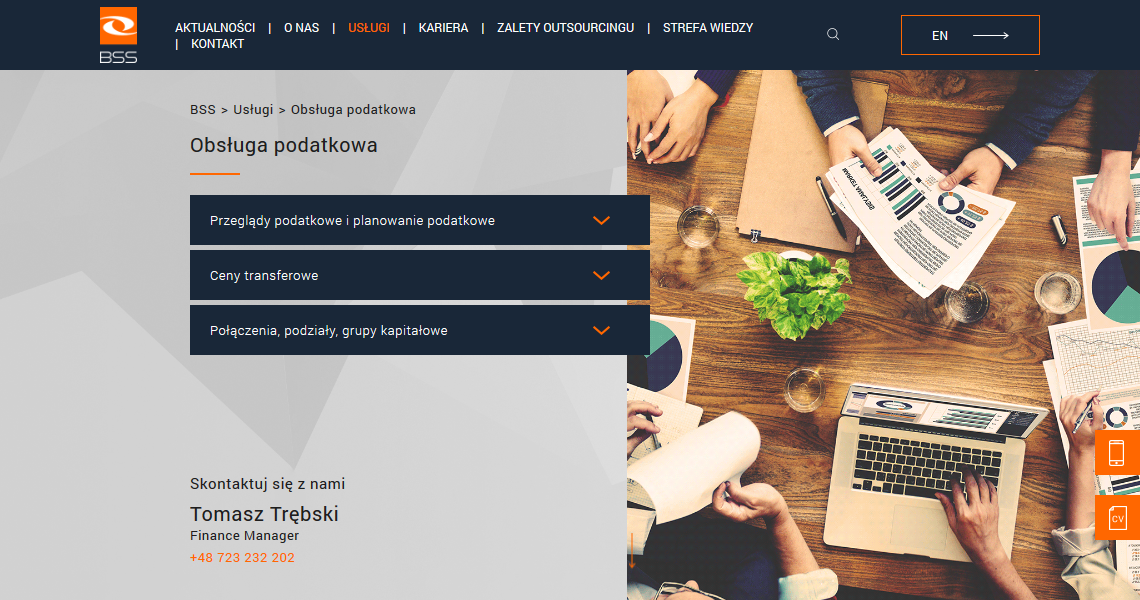1140x600 pixels.
Task: Open the Strefa wiedzy menu item
Action: [x=708, y=28]
